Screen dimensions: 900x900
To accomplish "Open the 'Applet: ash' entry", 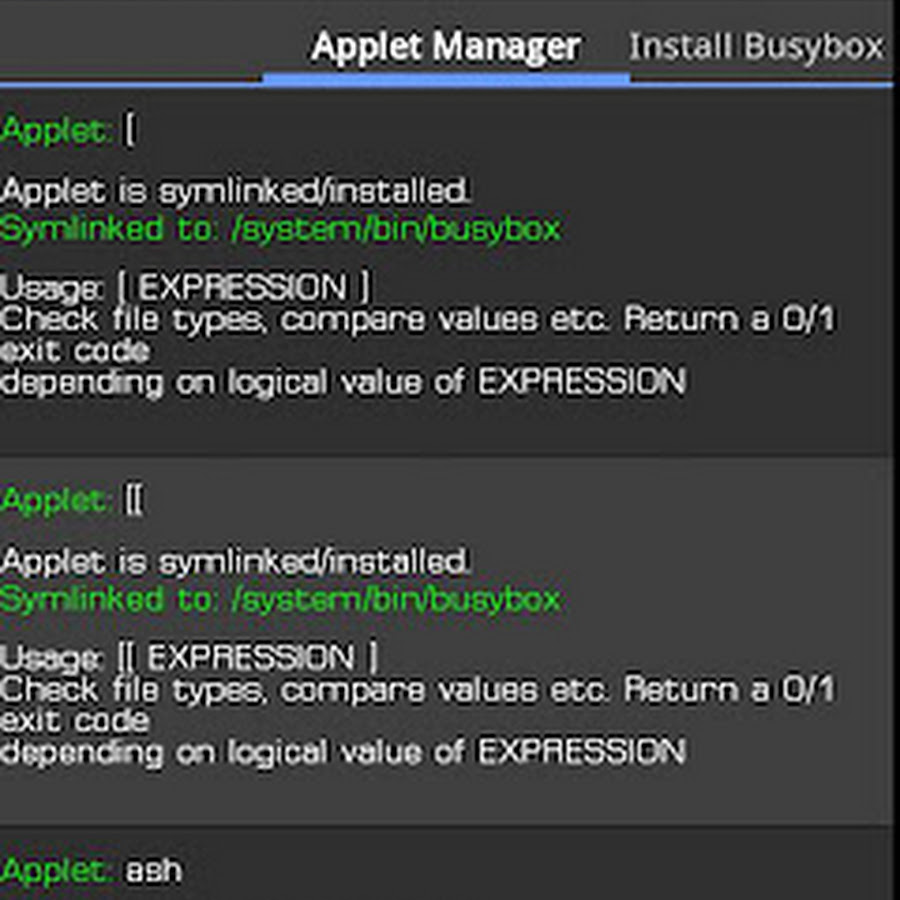I will tap(91, 870).
